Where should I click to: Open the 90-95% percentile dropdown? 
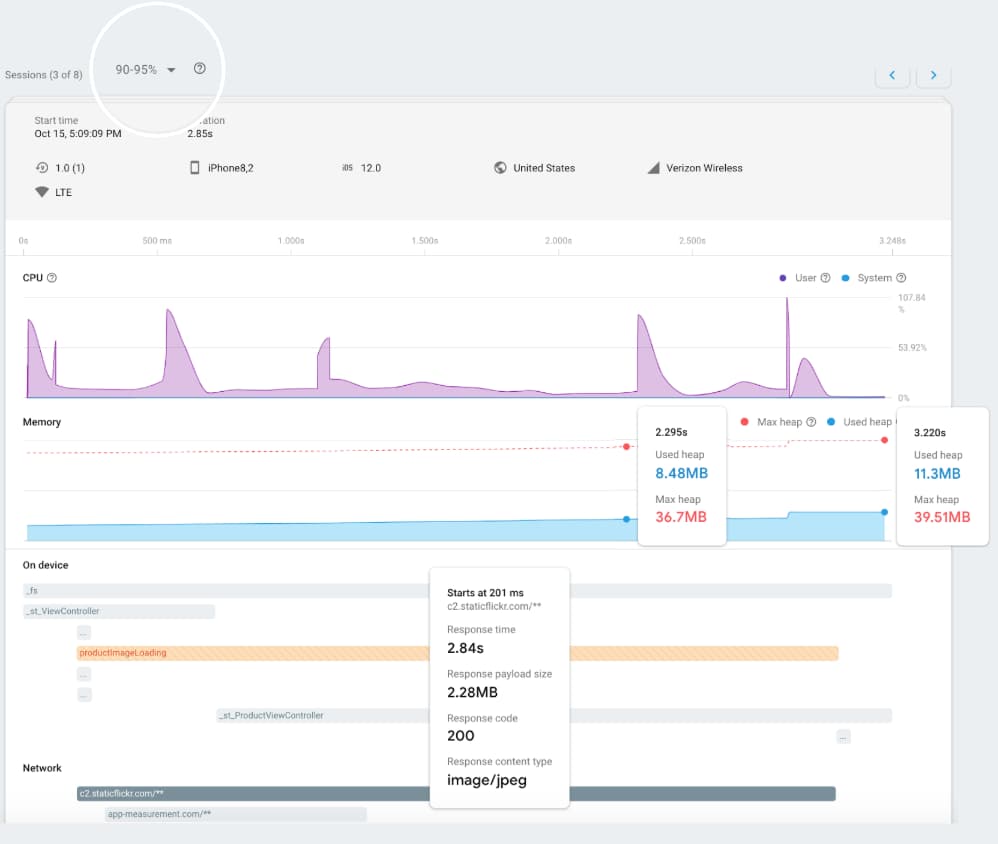point(145,69)
